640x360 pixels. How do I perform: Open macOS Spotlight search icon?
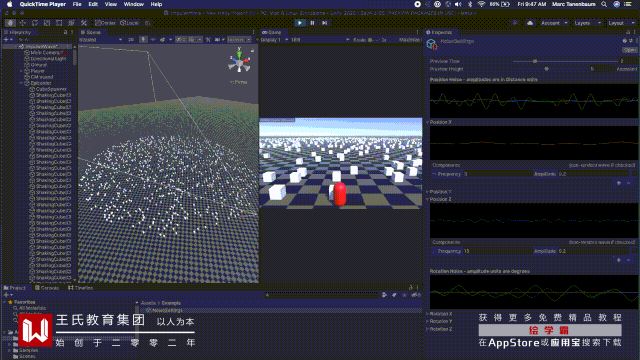pos(604,4)
